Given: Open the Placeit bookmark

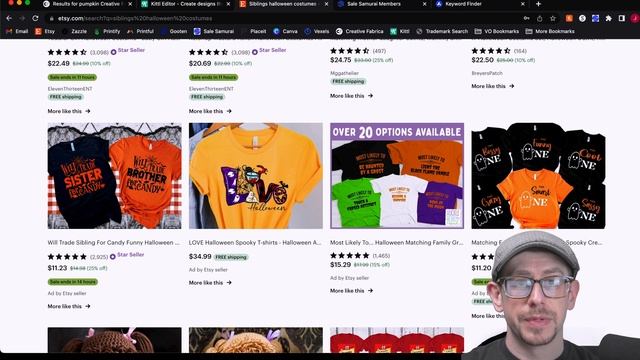Looking at the screenshot, I should (254, 31).
